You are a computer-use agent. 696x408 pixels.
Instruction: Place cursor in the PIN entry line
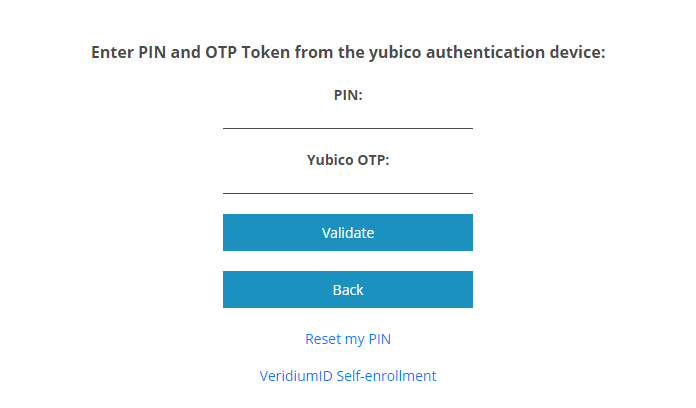click(347, 118)
